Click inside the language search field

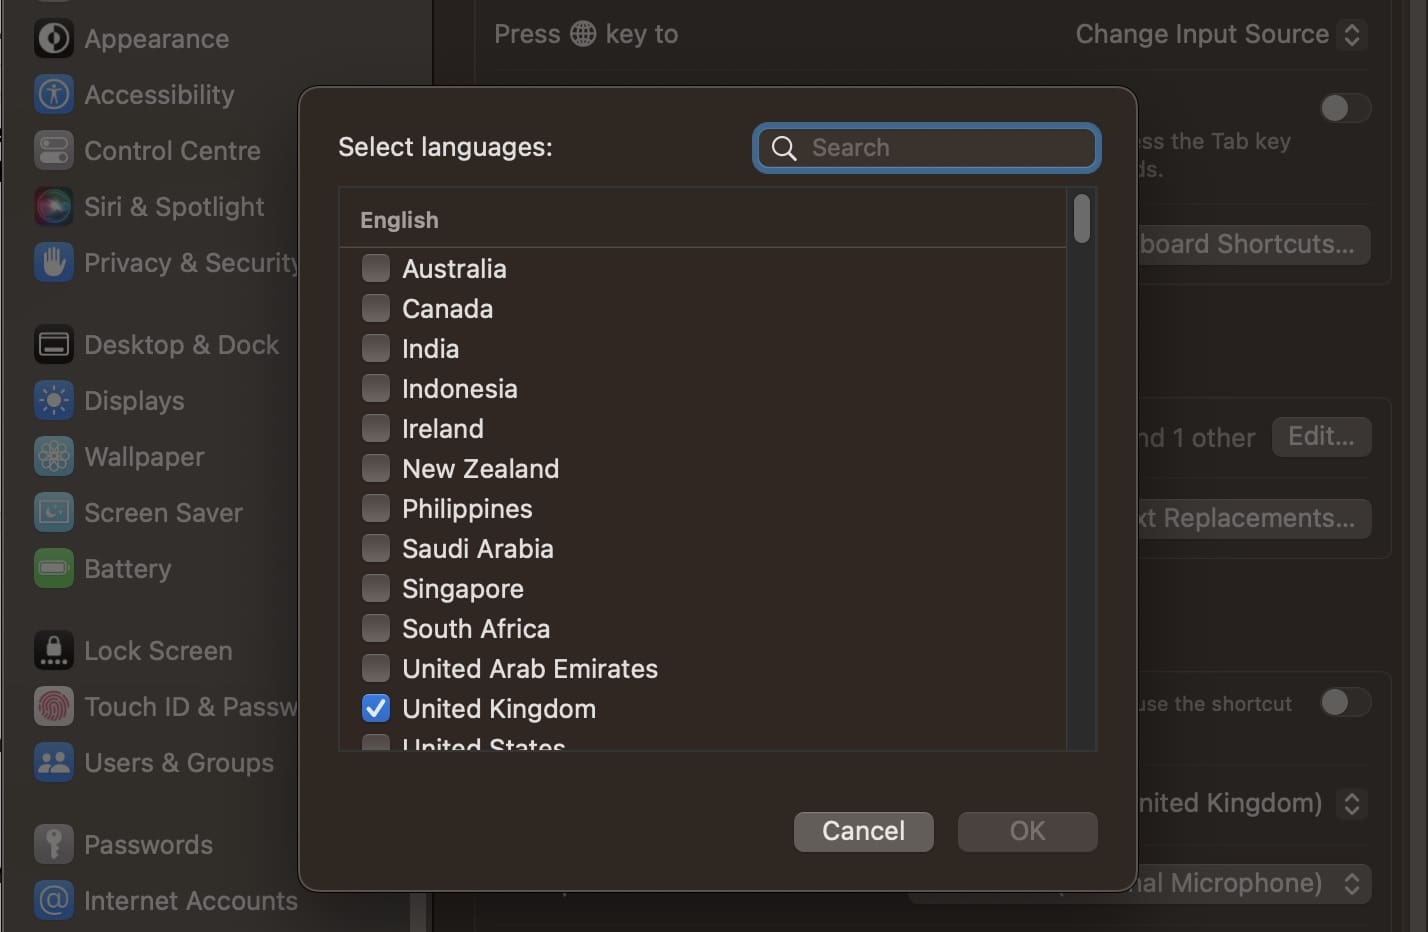pos(925,147)
